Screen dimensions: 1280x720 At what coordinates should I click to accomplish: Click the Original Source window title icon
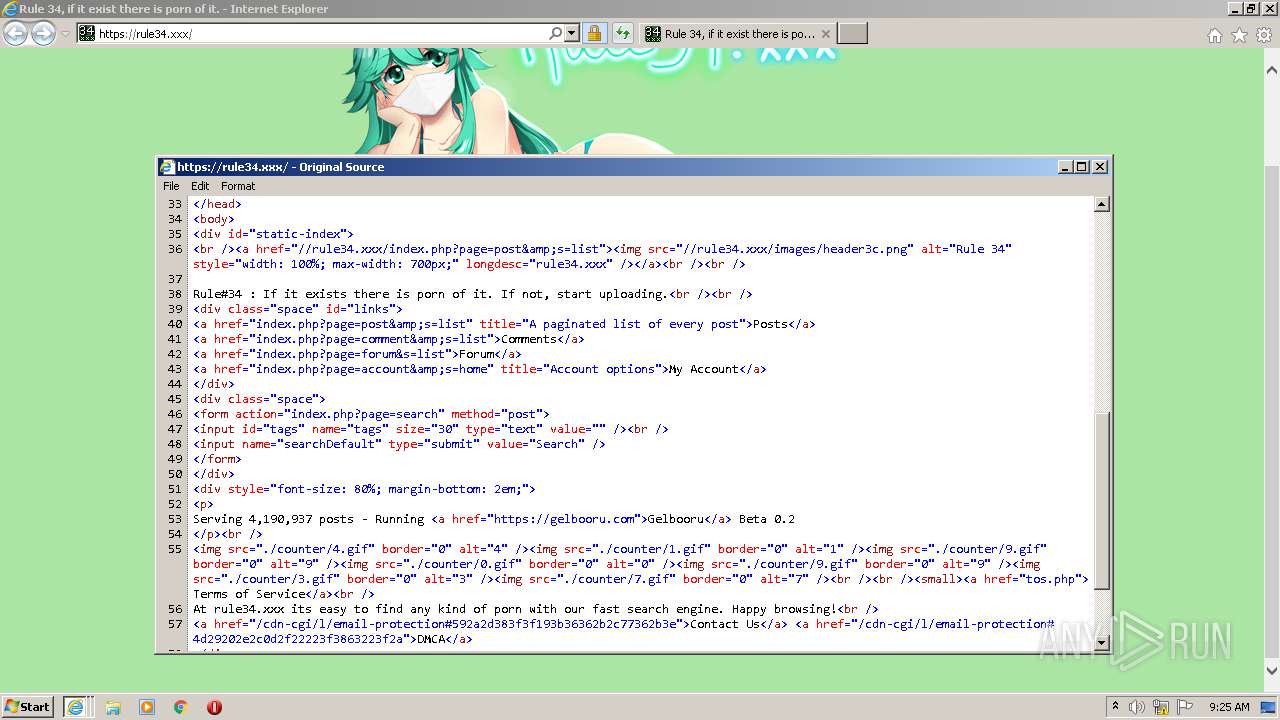tap(167, 167)
